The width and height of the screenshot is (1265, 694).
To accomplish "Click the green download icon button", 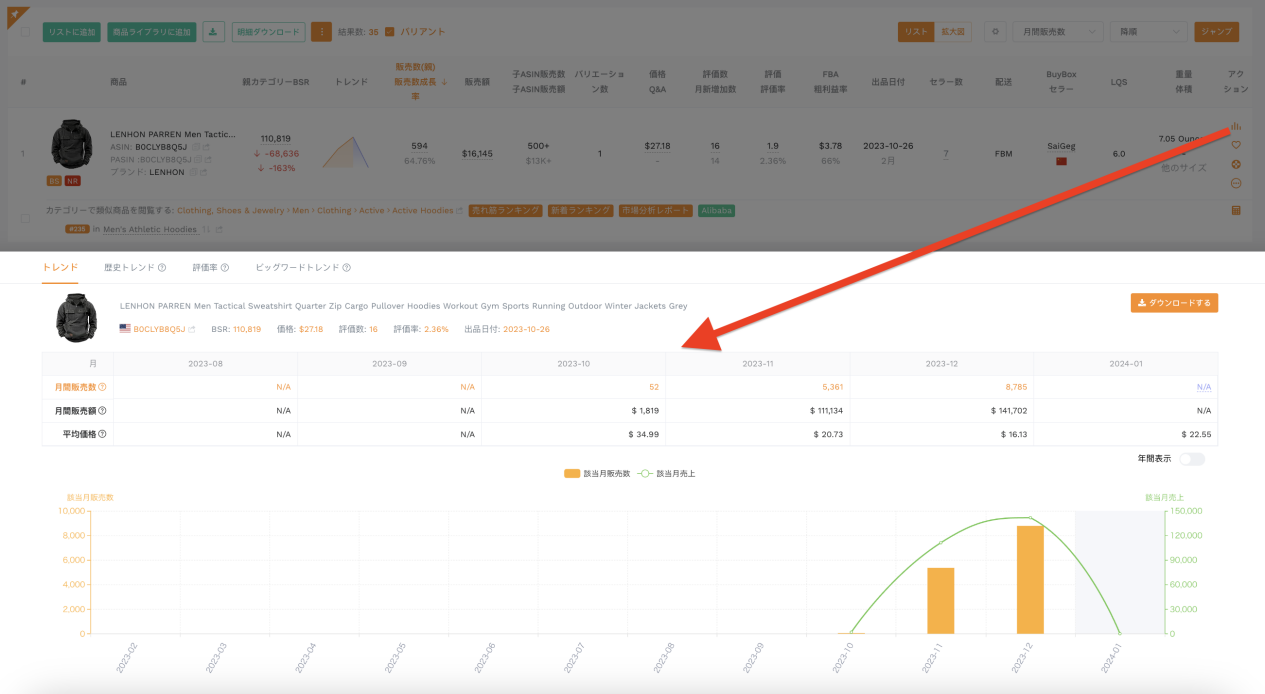I will [213, 32].
